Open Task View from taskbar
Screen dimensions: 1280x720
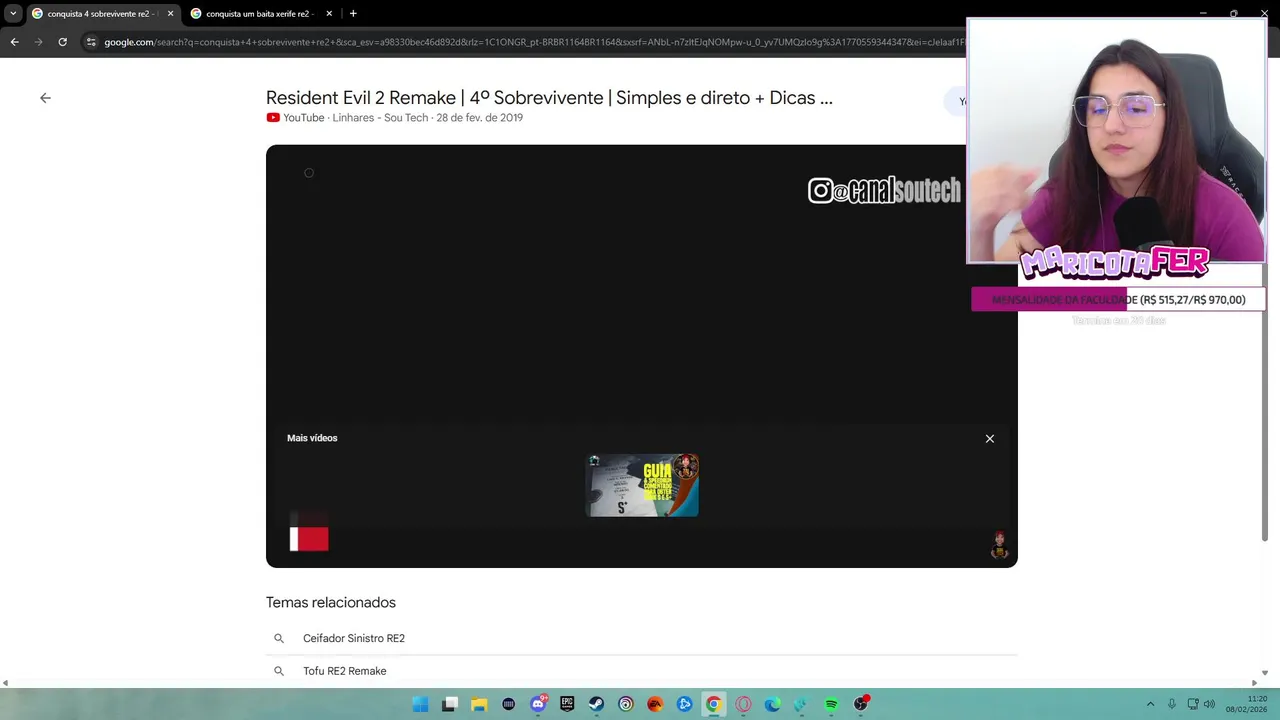[450, 704]
